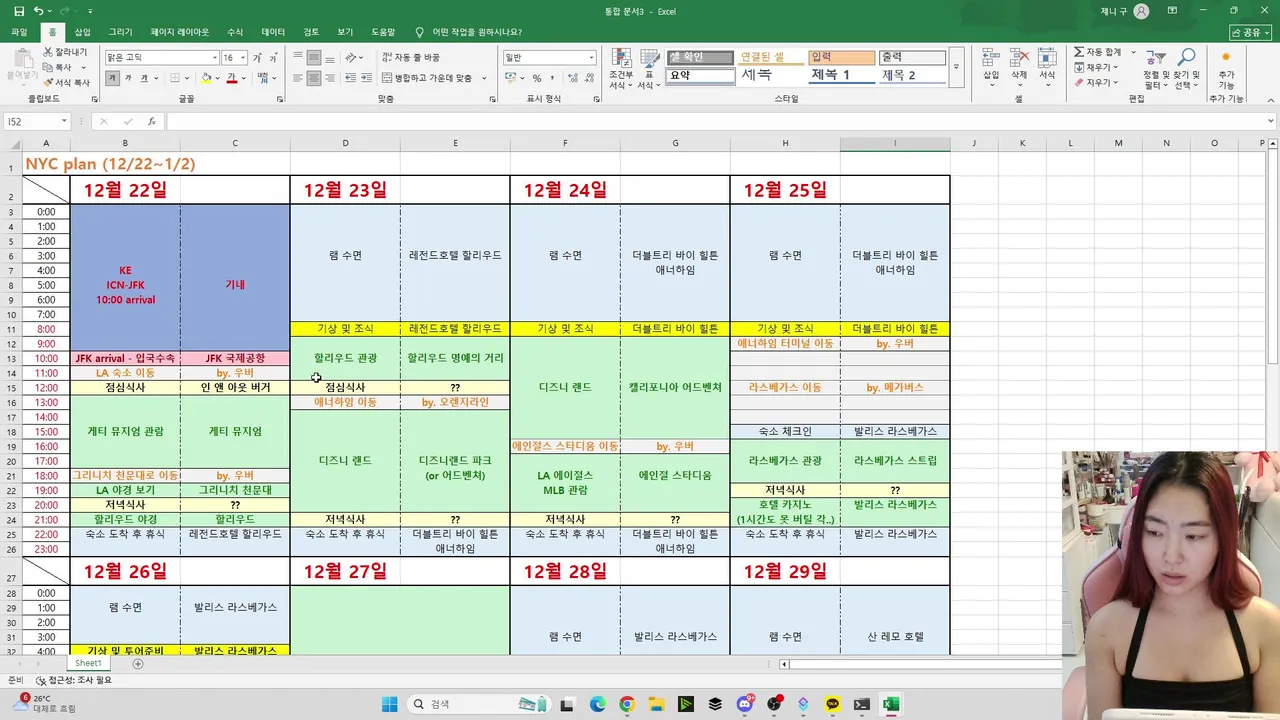This screenshot has height=720, width=1280.
Task: Apply cell borders icon
Action: click(x=175, y=78)
